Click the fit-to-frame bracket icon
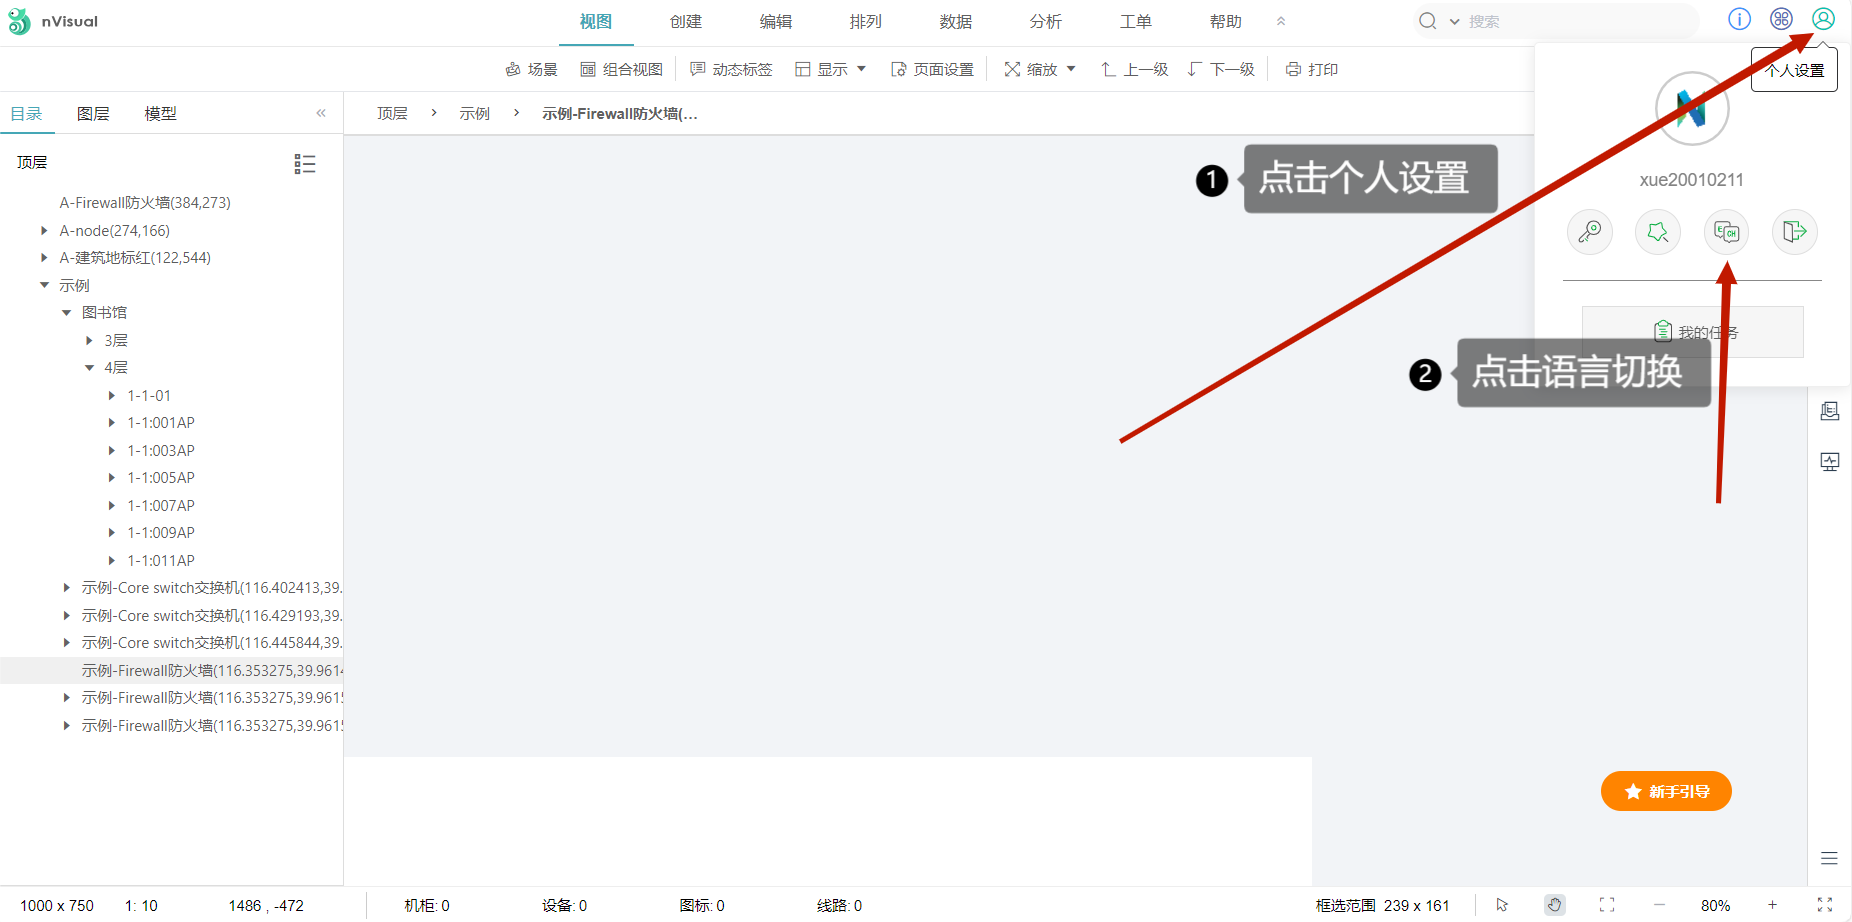Image resolution: width=1852 pixels, height=922 pixels. tap(1607, 905)
